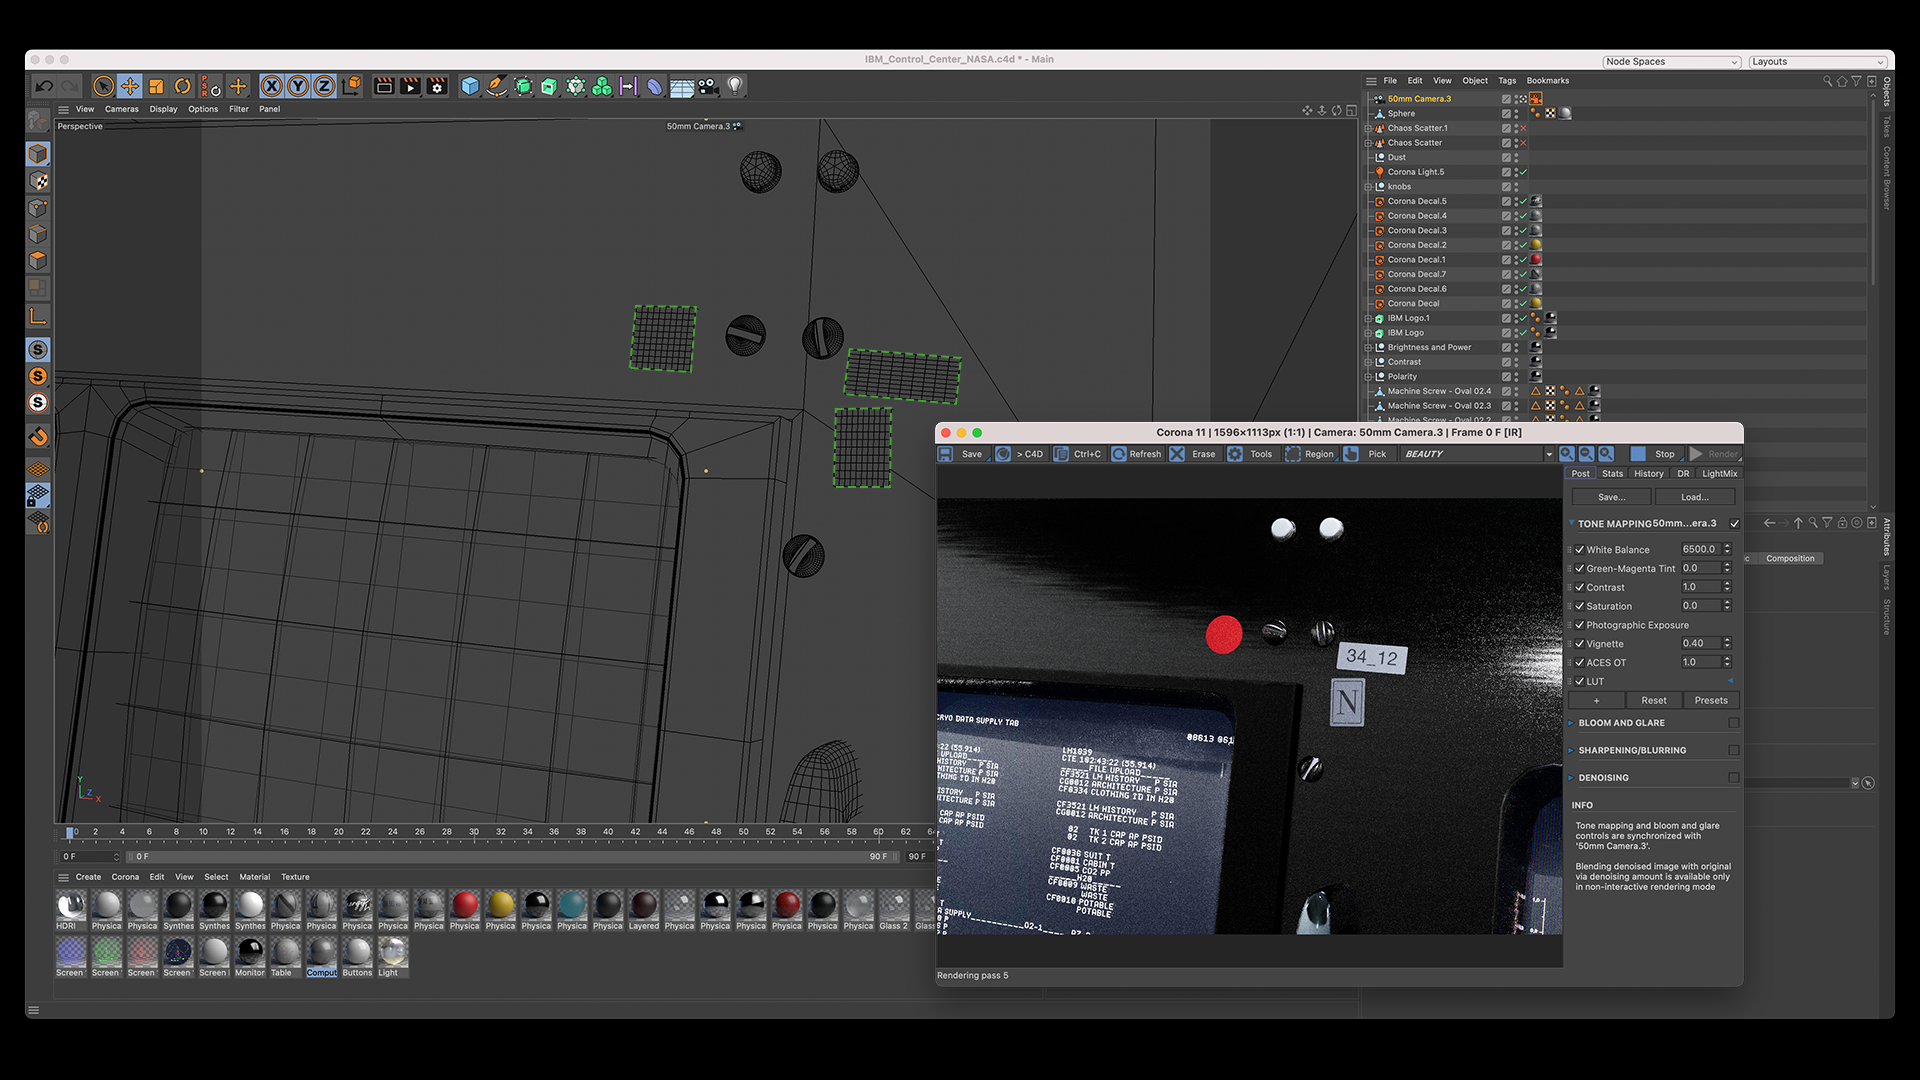This screenshot has height=1080, width=1920.
Task: Expand the Chaos Scatter.1 object hierarchy
Action: 1368,128
